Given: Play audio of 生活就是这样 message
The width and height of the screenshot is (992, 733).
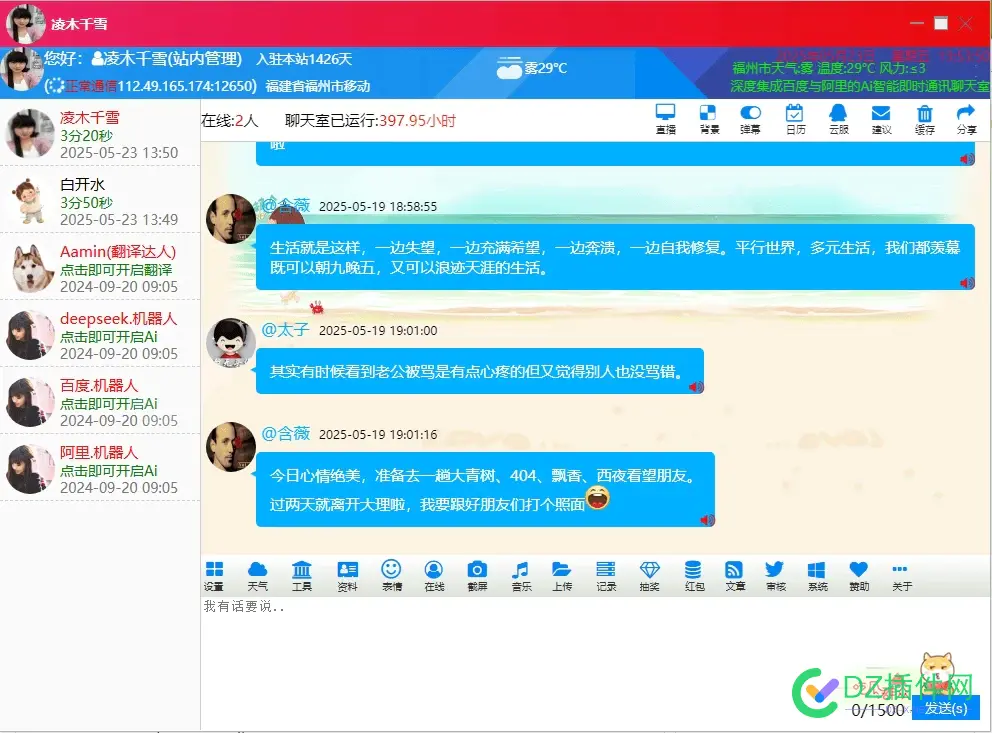Looking at the screenshot, I should (x=967, y=283).
